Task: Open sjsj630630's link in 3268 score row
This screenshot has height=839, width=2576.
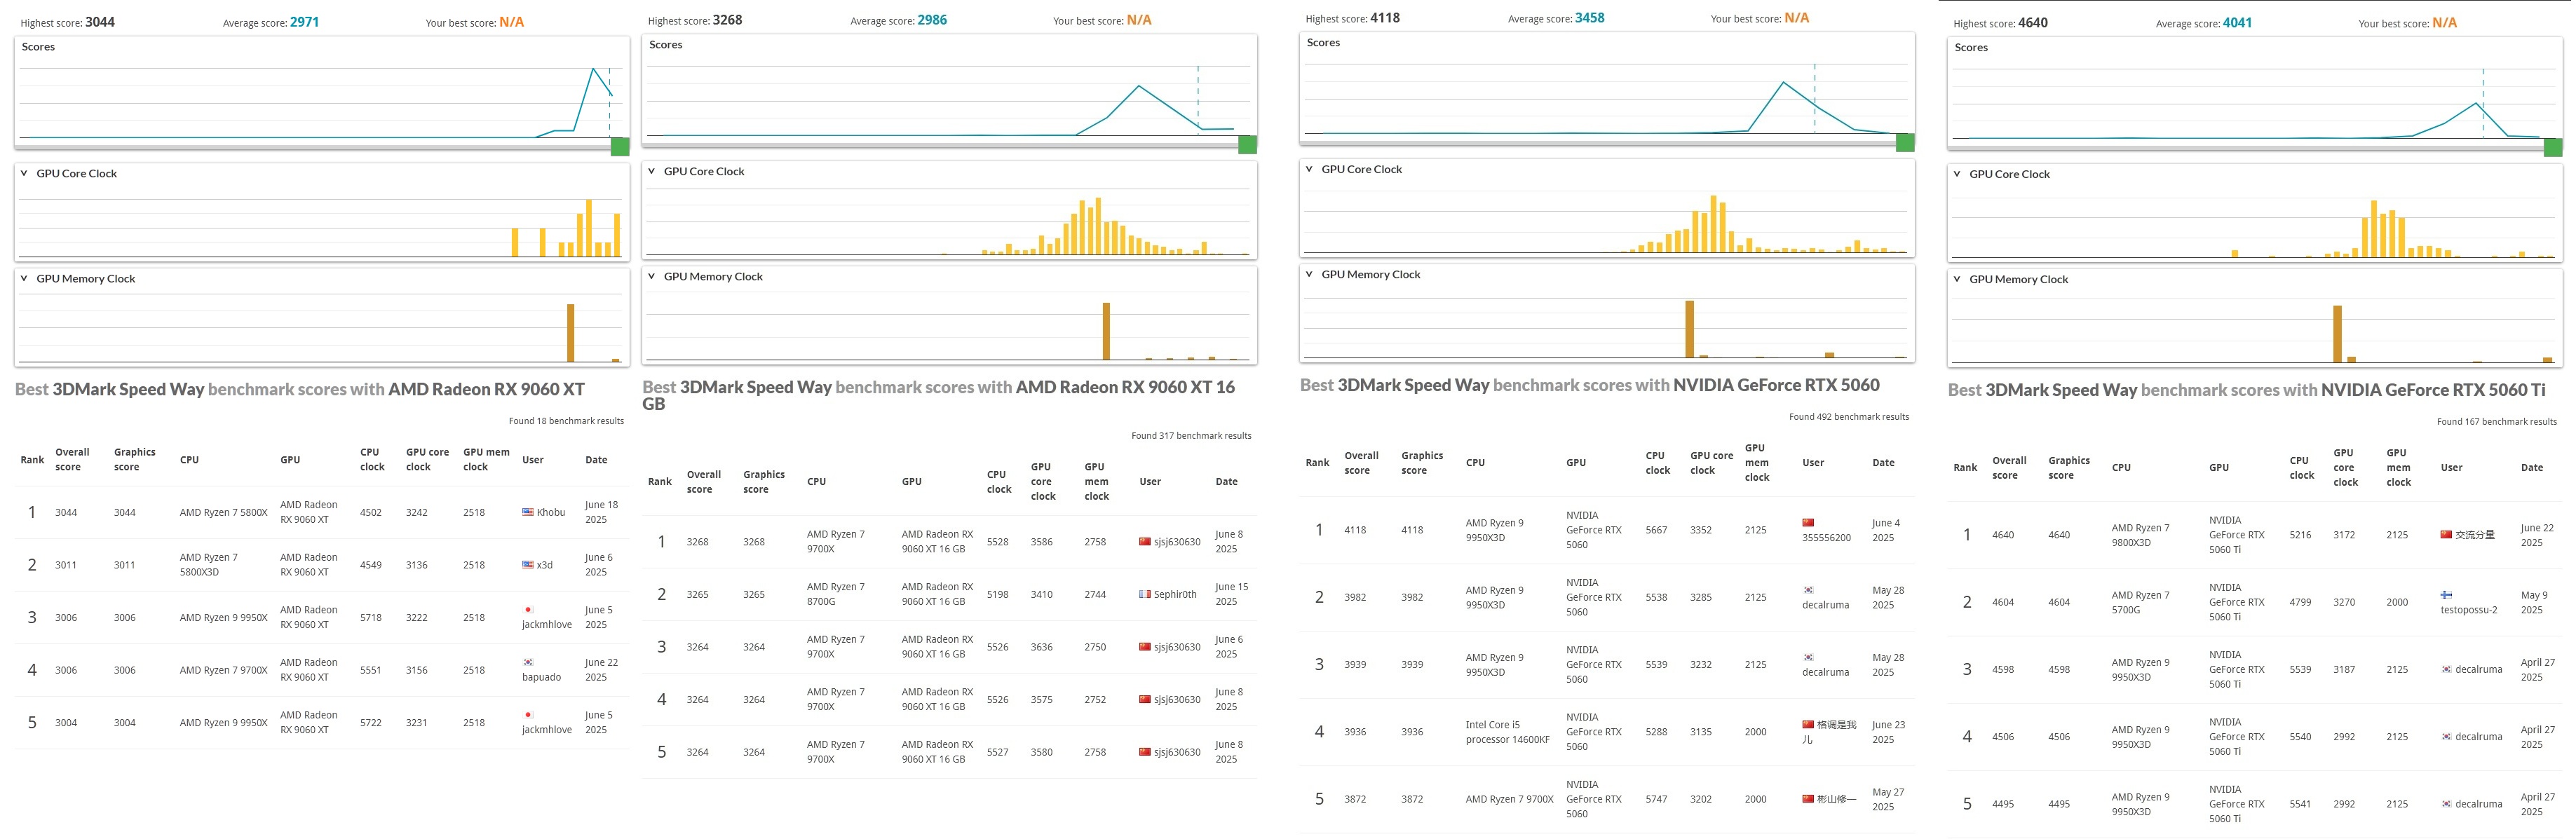Action: coord(1177,542)
